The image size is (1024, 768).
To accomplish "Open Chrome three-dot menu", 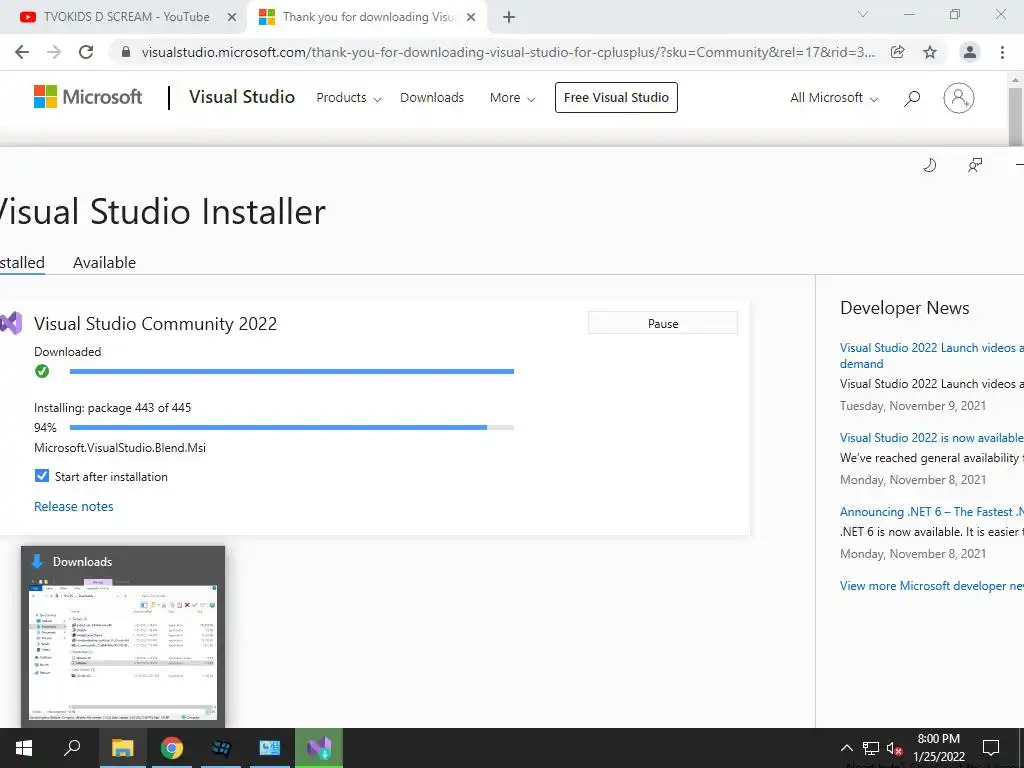I will point(1002,52).
